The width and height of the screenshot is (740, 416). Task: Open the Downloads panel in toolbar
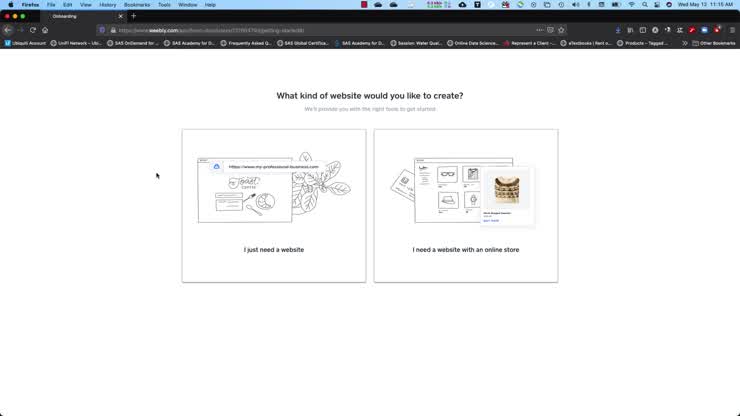(x=617, y=30)
